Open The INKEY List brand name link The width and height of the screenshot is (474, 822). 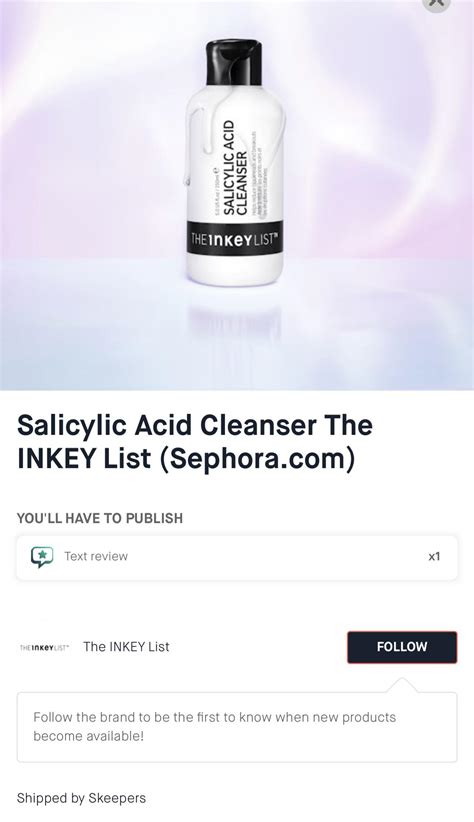[126, 646]
